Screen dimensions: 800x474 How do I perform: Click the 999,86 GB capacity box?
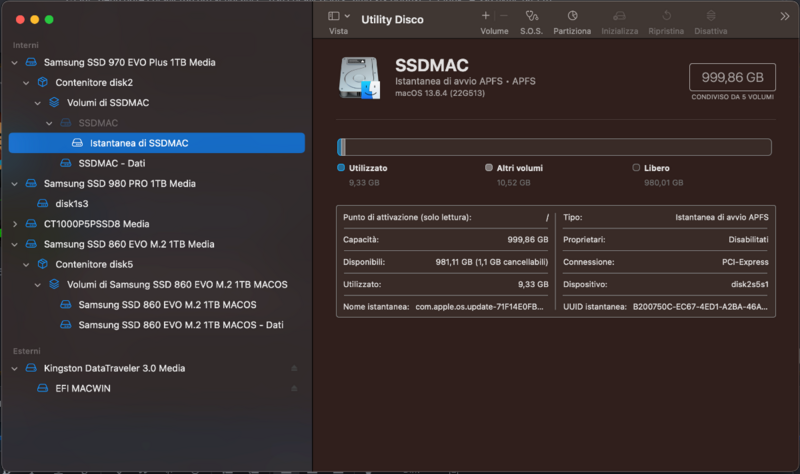point(732,77)
